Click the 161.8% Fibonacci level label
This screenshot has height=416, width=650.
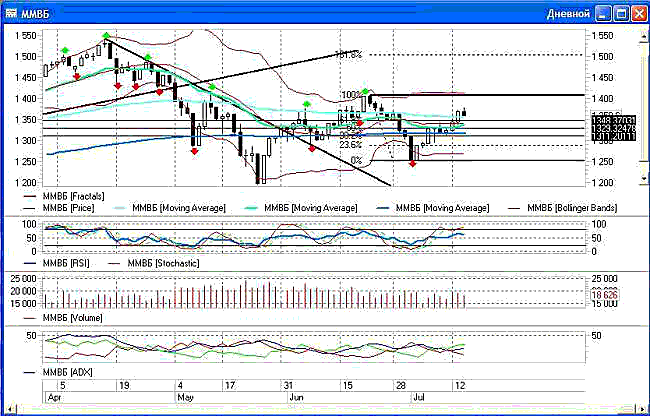point(348,55)
